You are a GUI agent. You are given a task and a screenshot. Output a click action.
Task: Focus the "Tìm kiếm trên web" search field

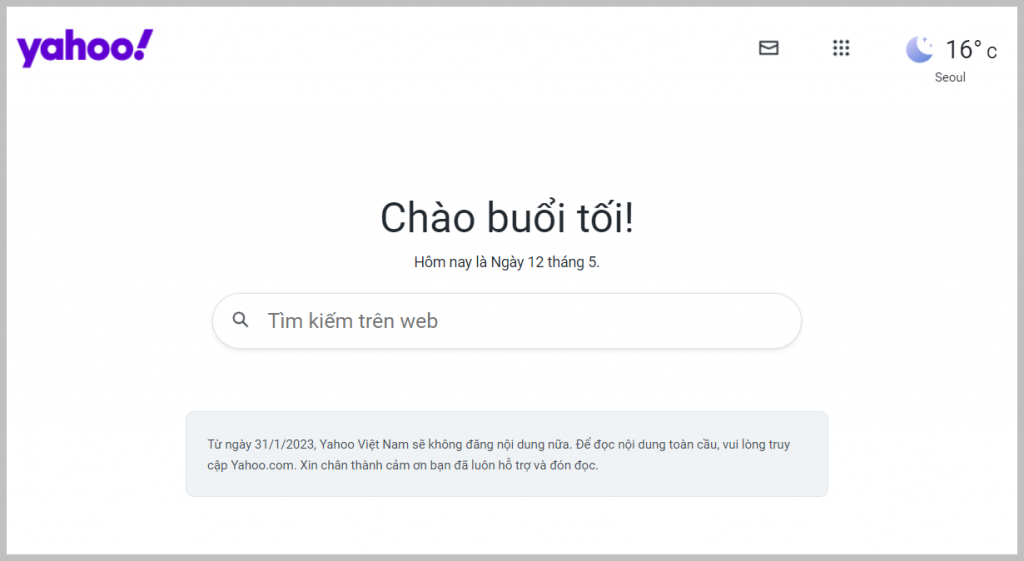[x=507, y=321]
